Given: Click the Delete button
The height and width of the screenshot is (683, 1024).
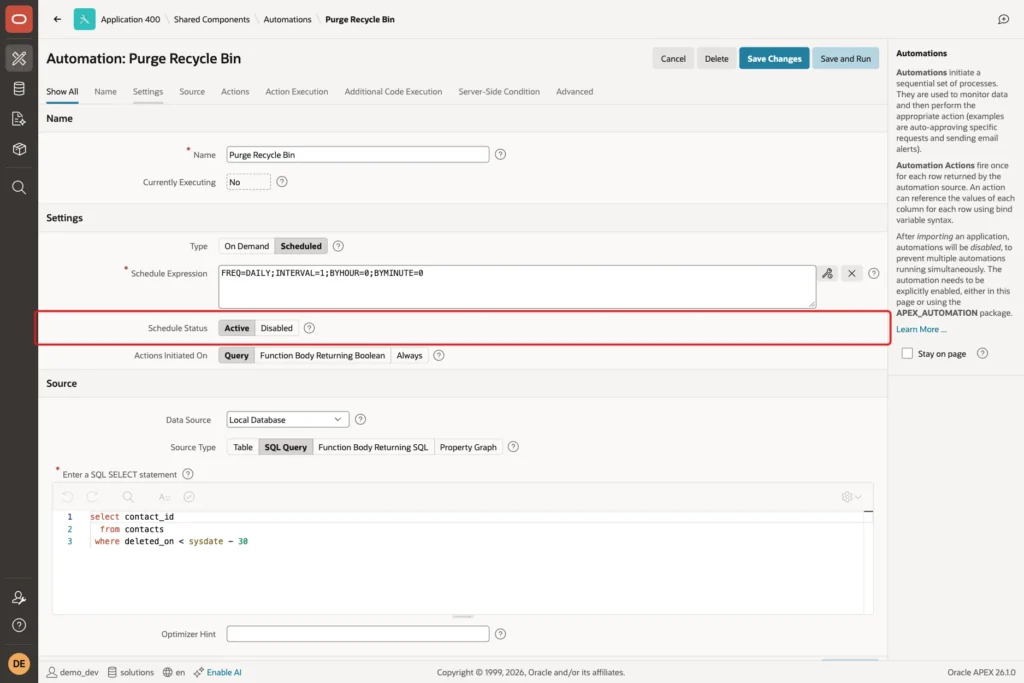Looking at the screenshot, I should [716, 58].
